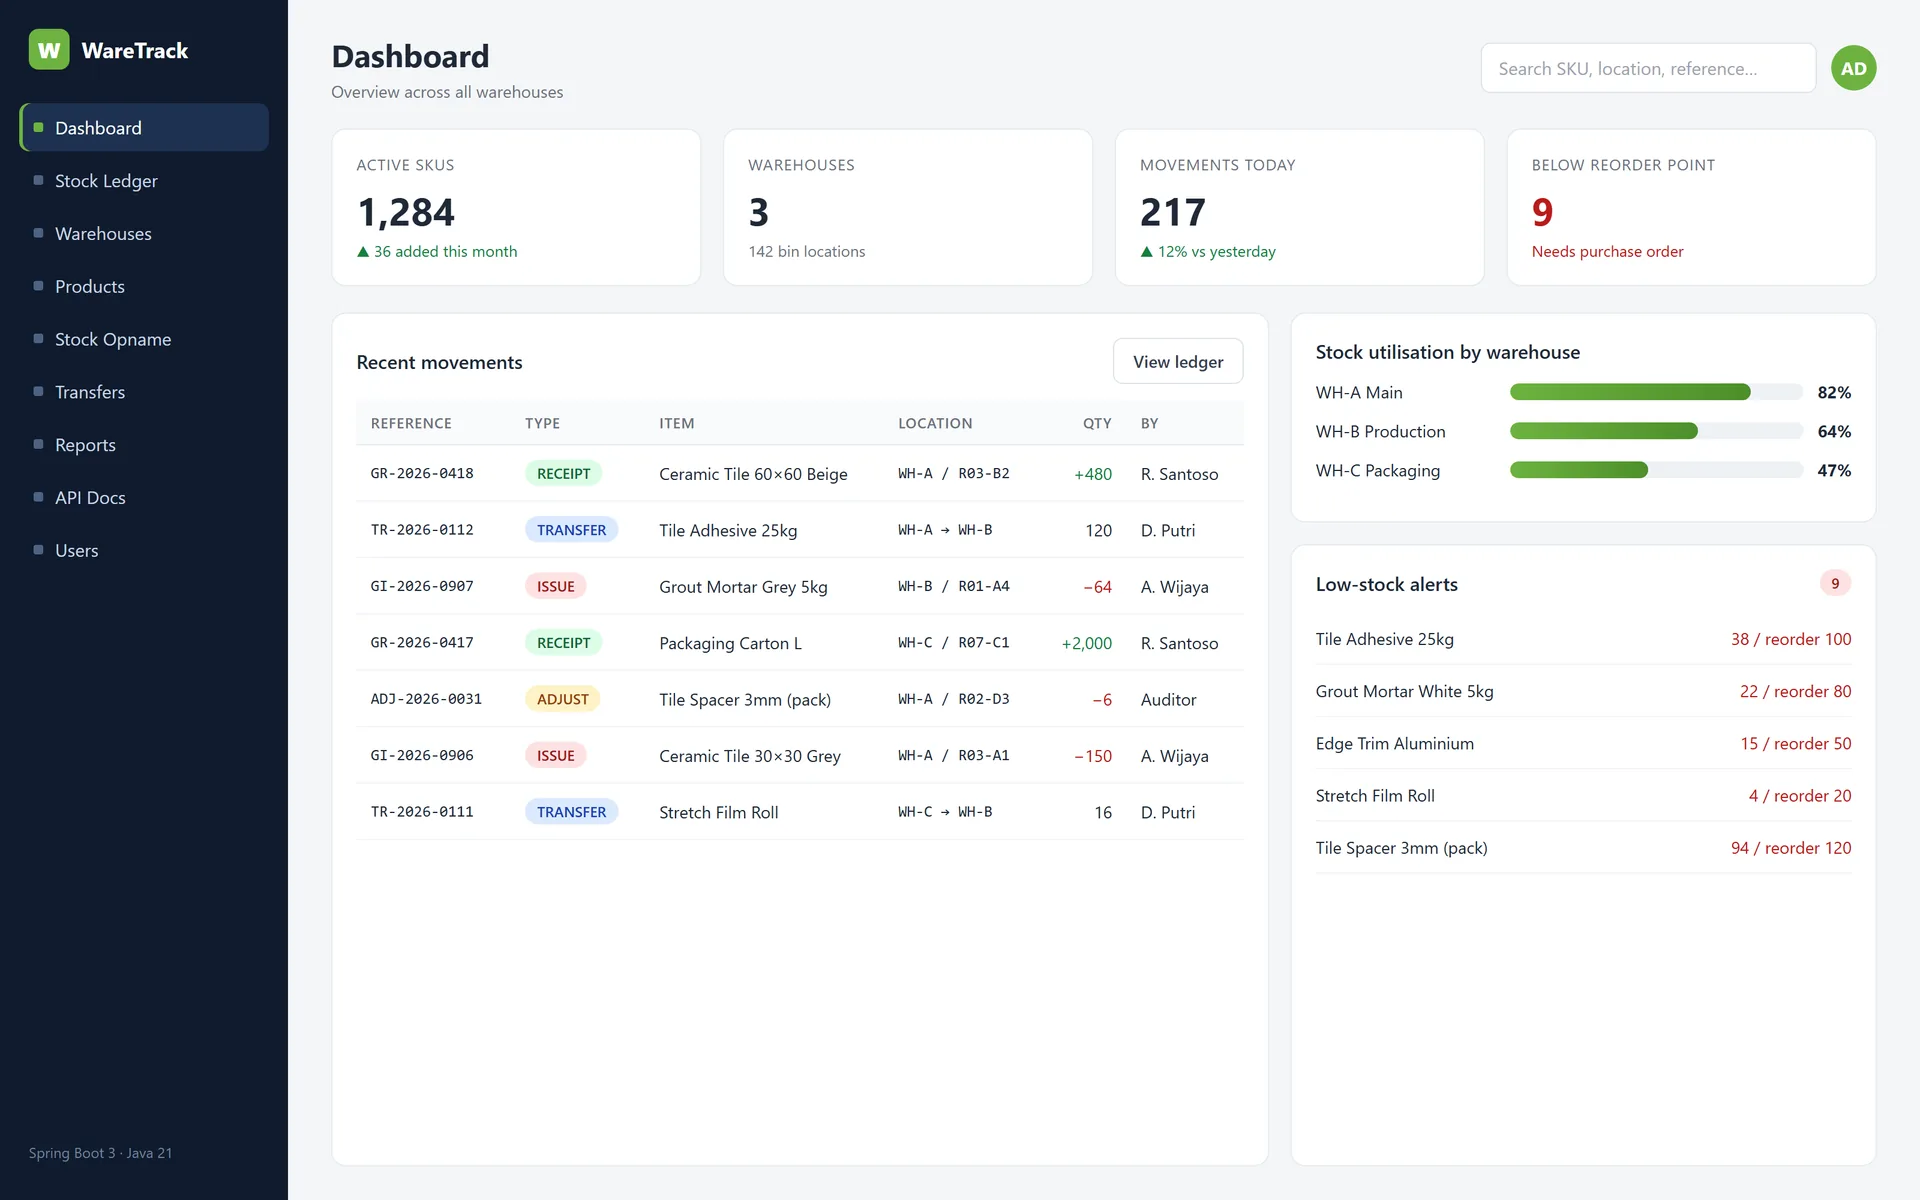
Task: Open API Docs from sidebar
Action: 144,498
